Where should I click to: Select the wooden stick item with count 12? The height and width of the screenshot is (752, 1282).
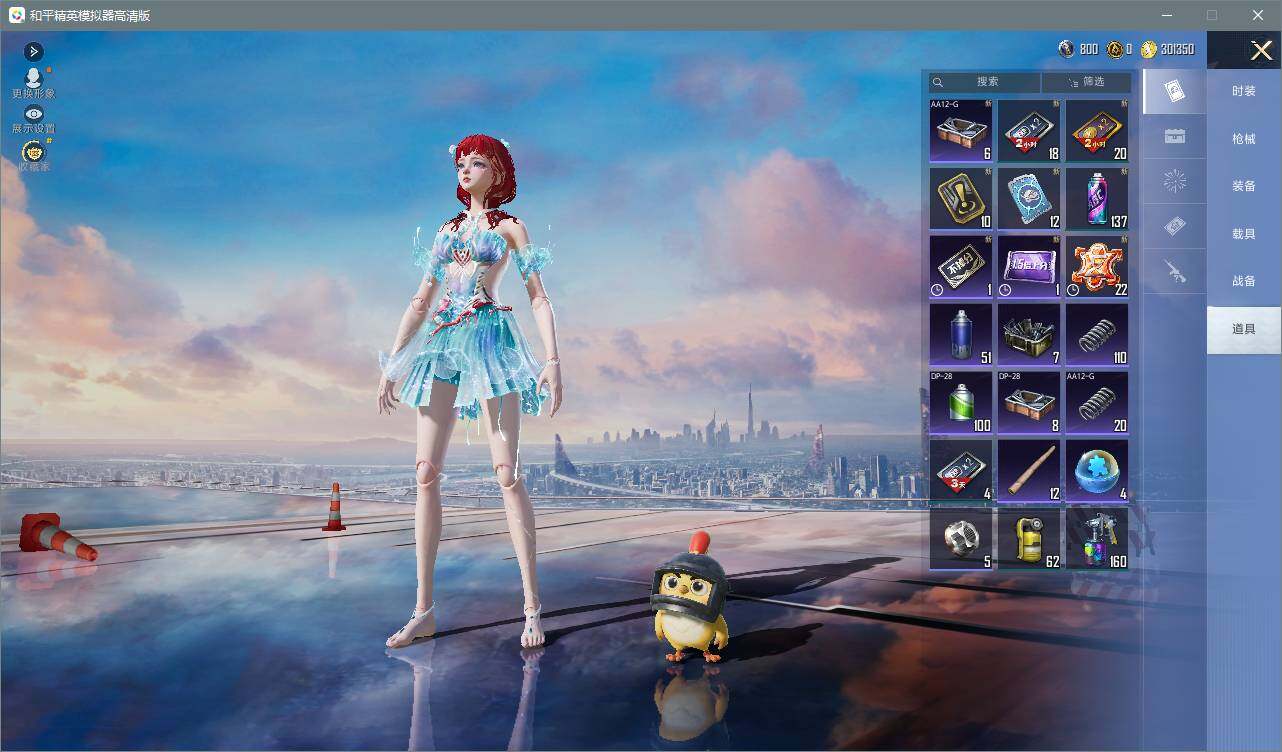point(1029,470)
